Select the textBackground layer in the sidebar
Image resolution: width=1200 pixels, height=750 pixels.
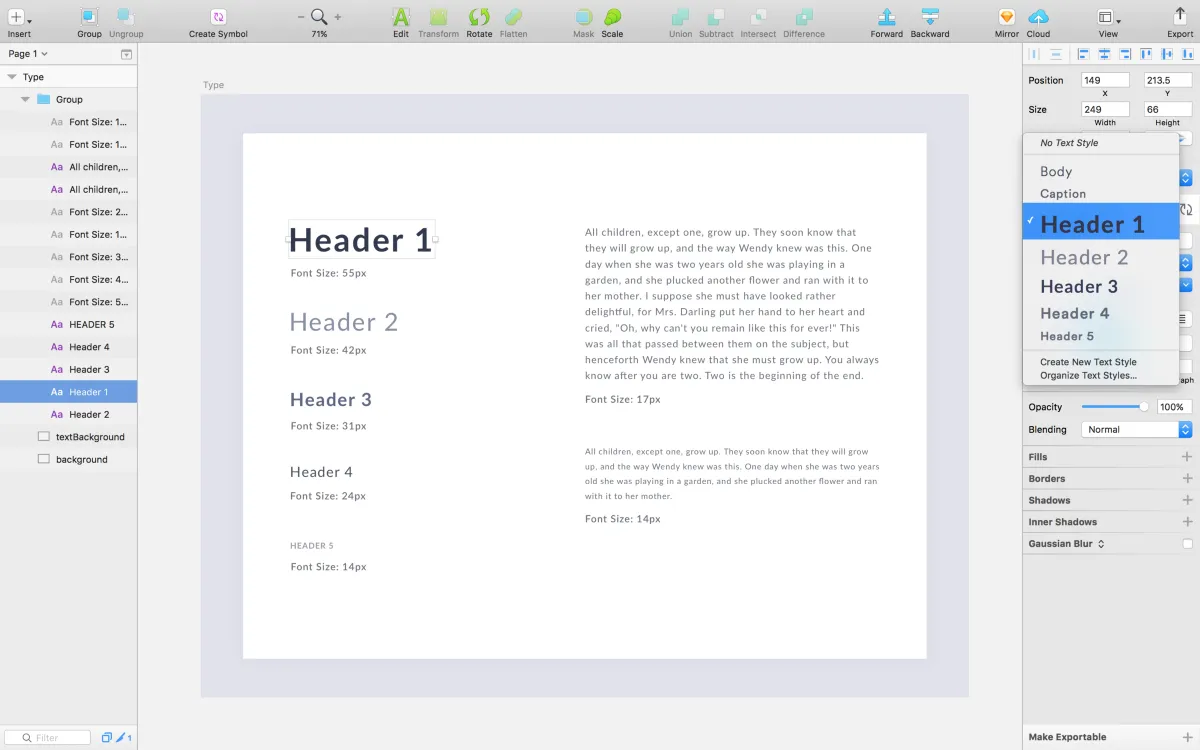point(90,436)
